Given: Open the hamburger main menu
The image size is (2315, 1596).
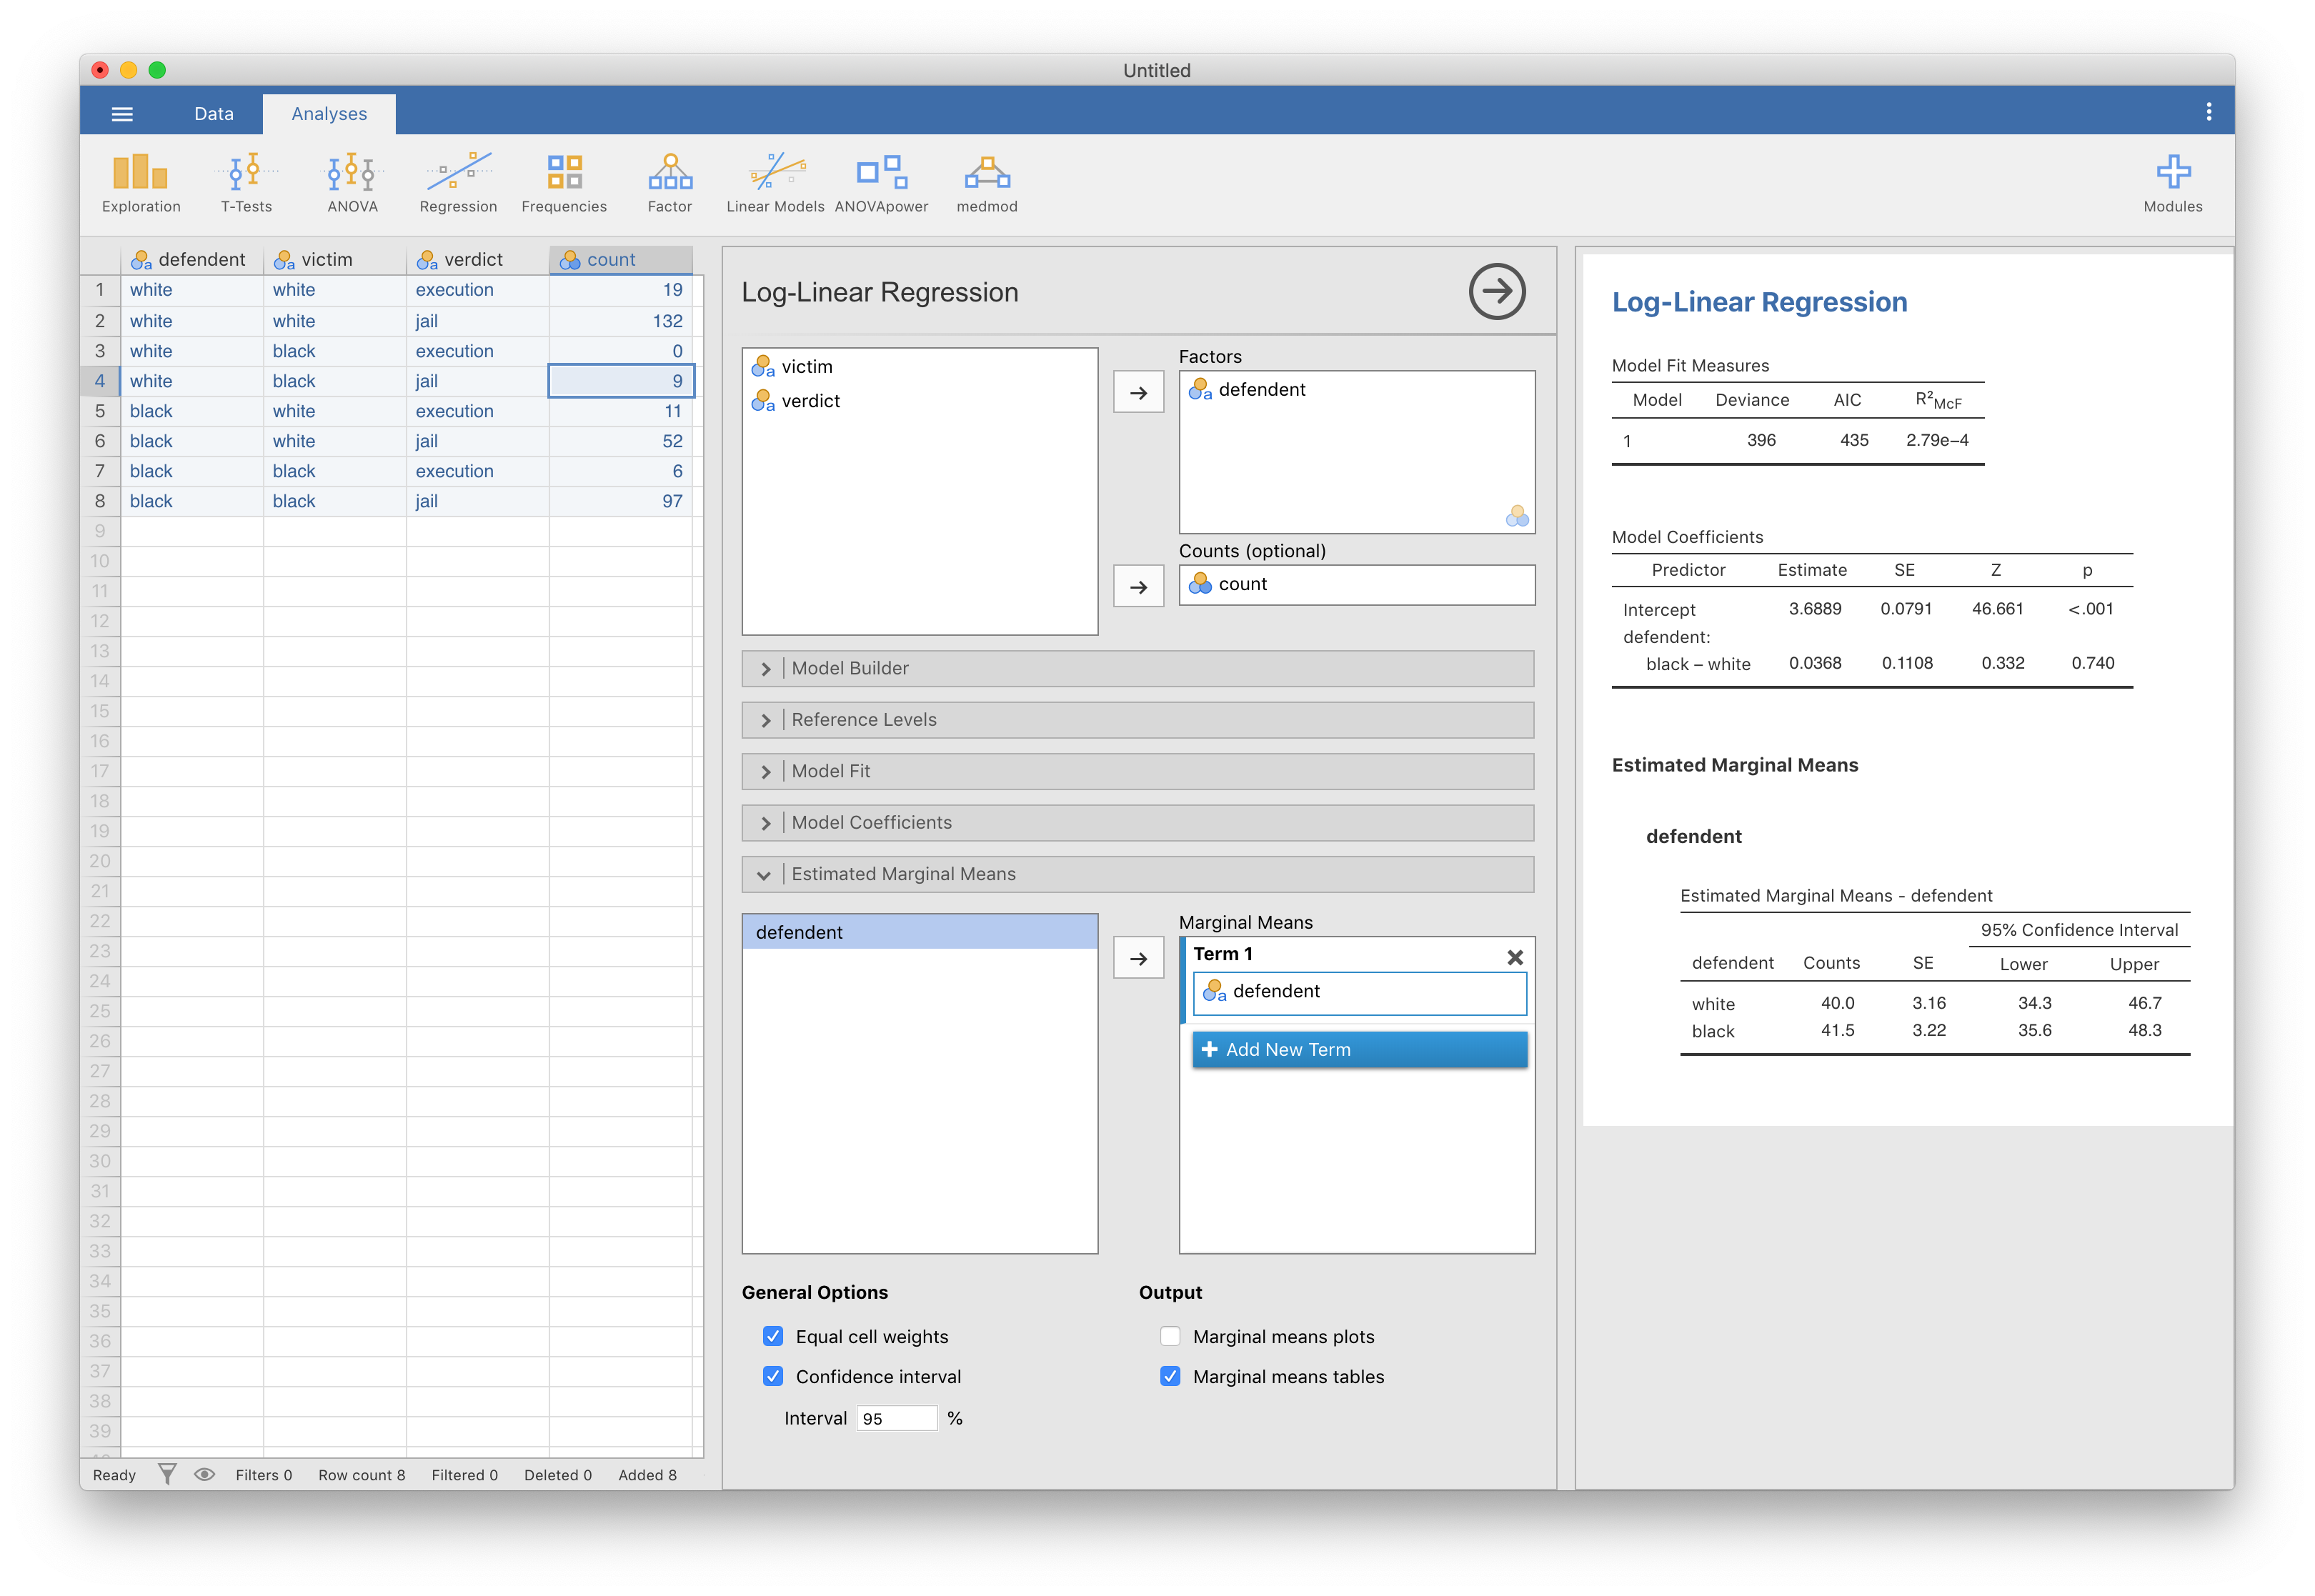Looking at the screenshot, I should [x=122, y=114].
